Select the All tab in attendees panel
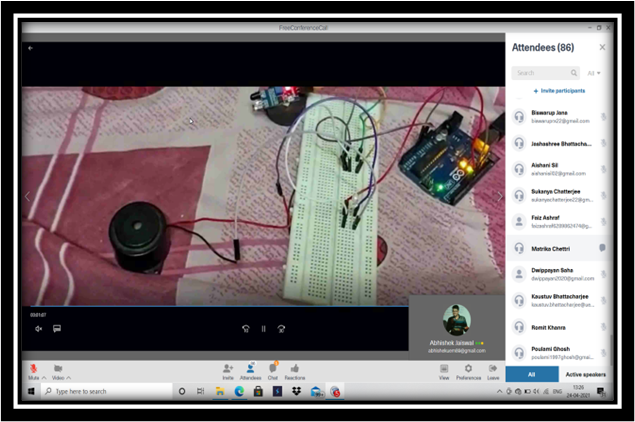Image resolution: width=635 pixels, height=422 pixels. click(x=531, y=374)
